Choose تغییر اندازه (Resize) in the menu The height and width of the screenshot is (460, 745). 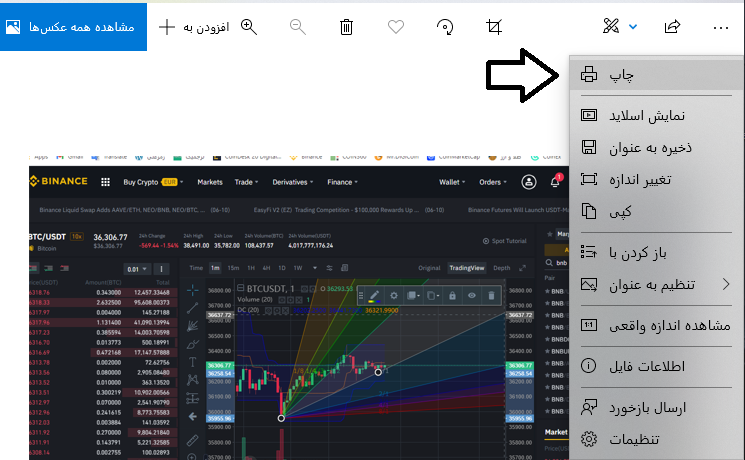656,179
